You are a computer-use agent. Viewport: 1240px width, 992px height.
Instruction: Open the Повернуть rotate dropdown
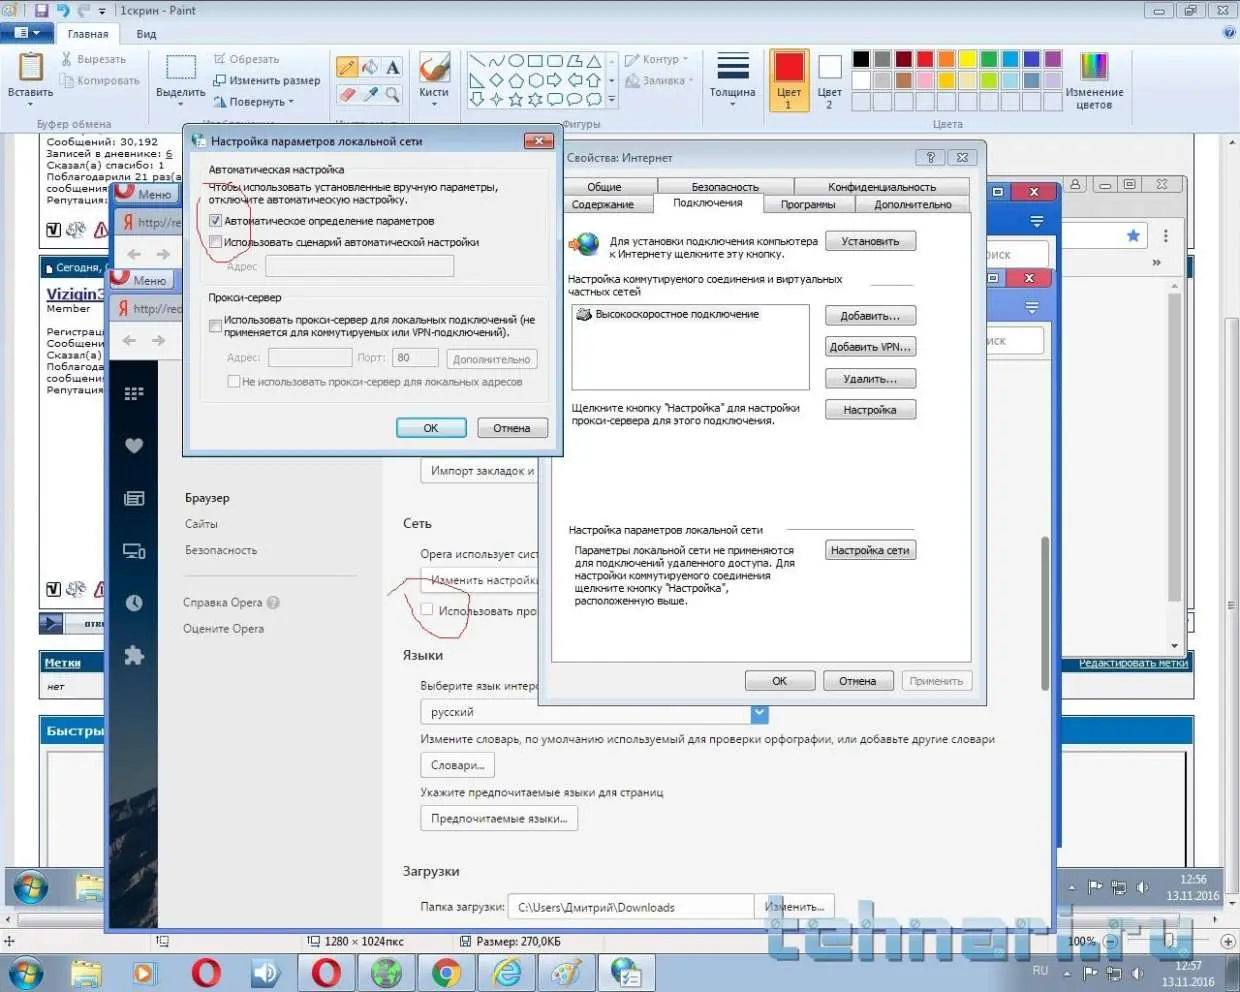(256, 102)
